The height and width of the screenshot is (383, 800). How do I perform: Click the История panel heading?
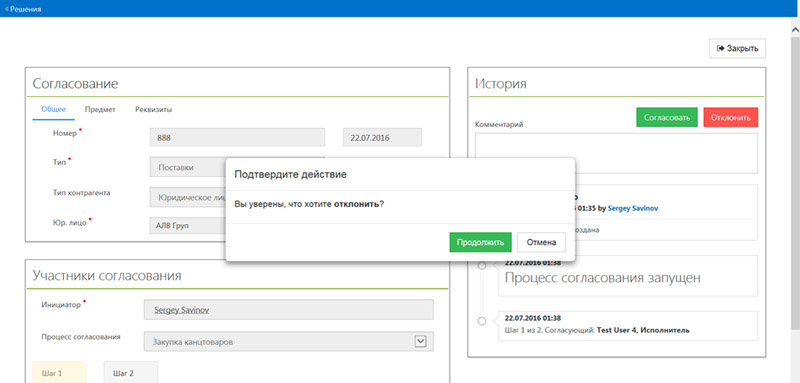pyautogui.click(x=501, y=84)
